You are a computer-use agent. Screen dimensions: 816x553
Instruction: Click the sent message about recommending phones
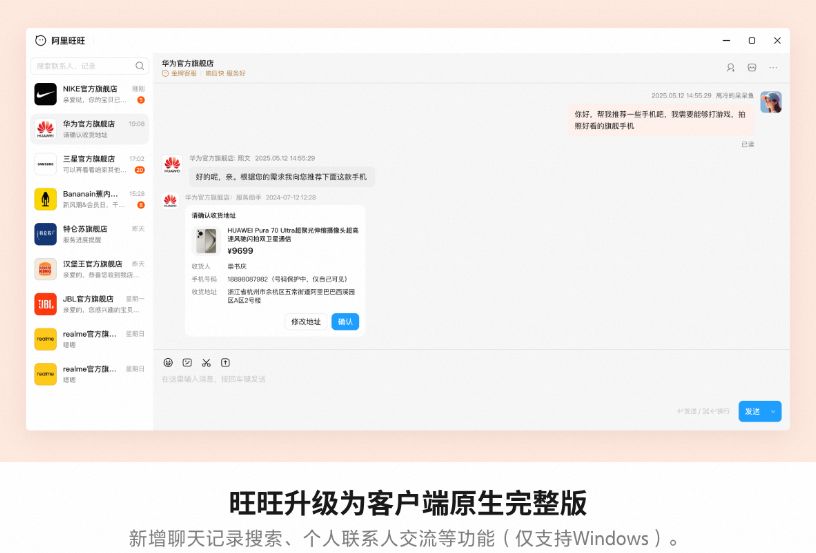point(660,120)
